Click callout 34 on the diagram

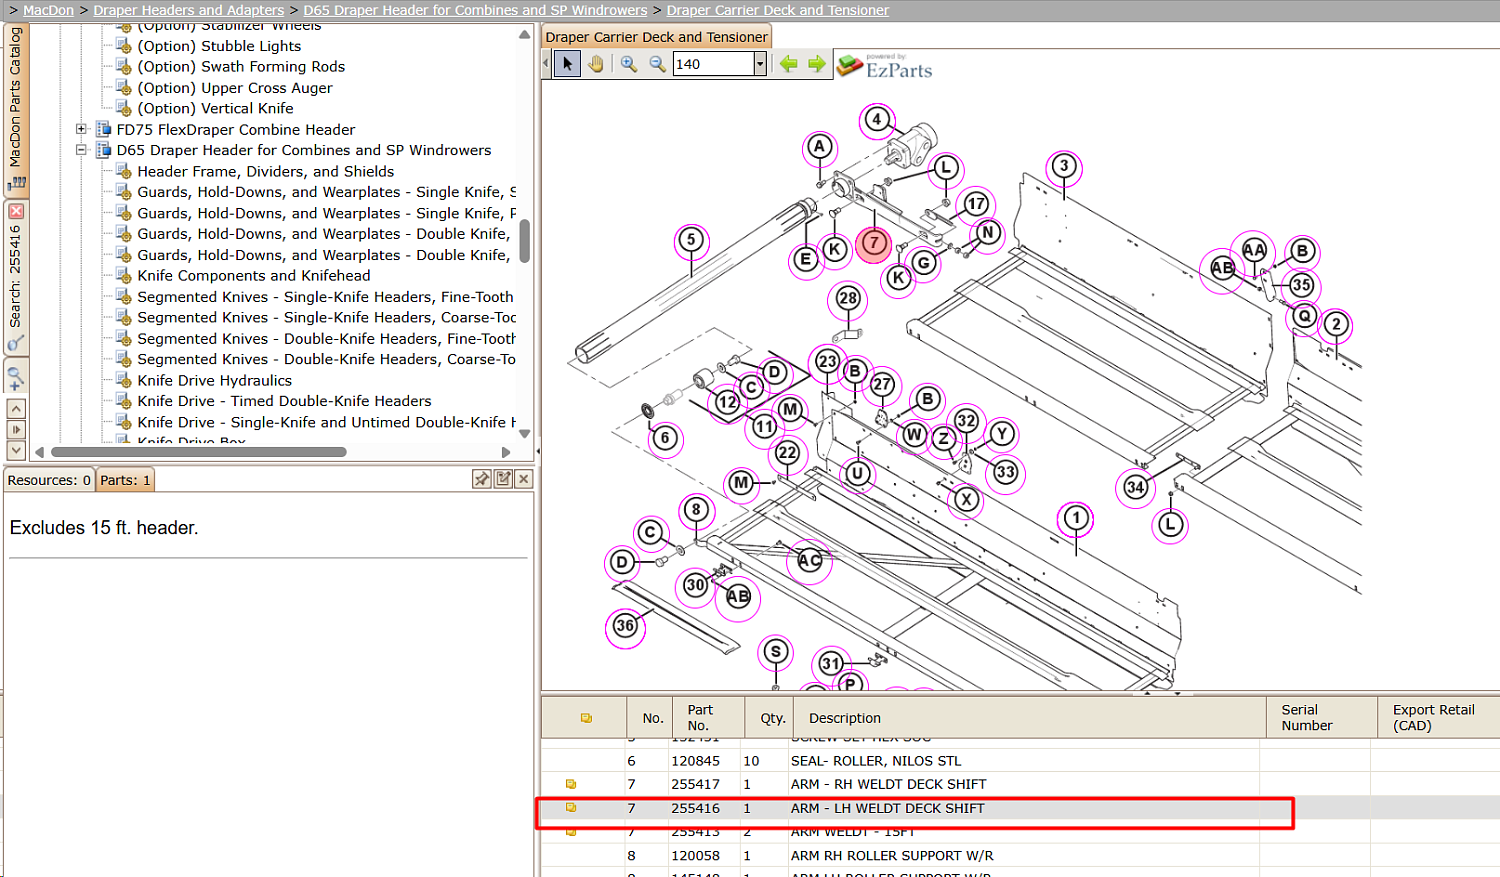[1135, 487]
